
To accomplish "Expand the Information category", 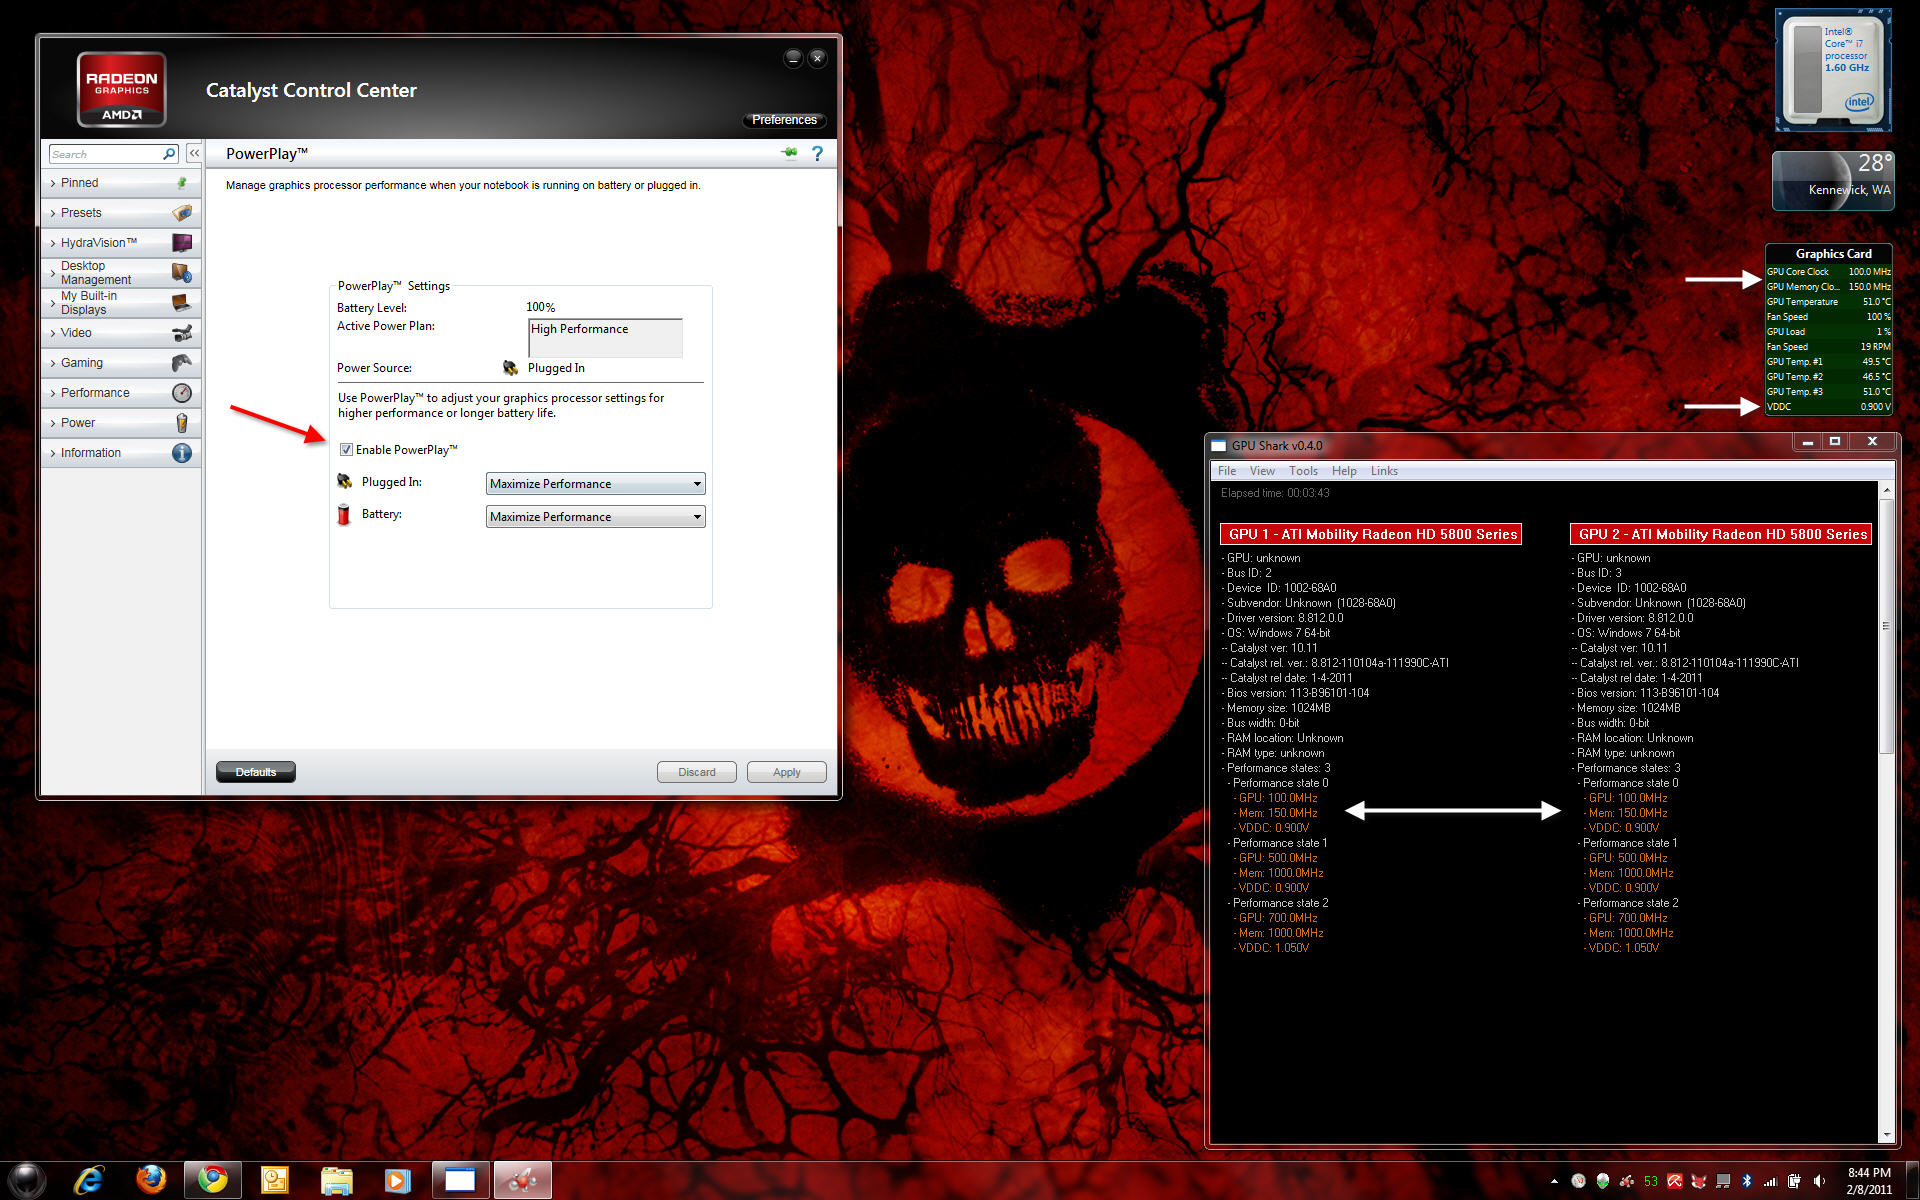I will tap(121, 453).
